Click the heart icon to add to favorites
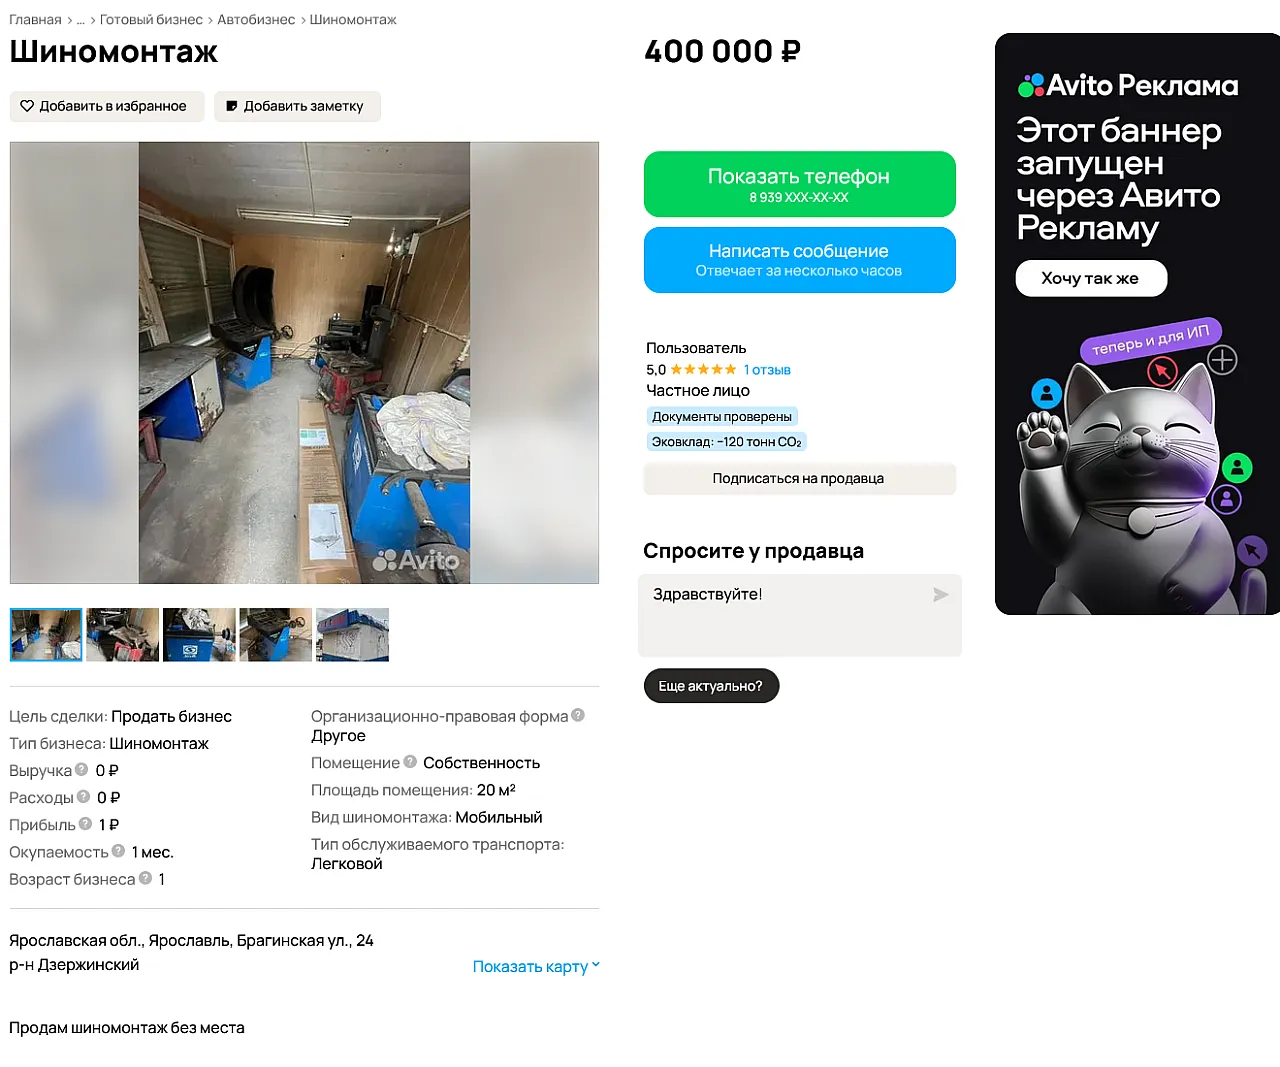This screenshot has height=1067, width=1280. pos(27,106)
